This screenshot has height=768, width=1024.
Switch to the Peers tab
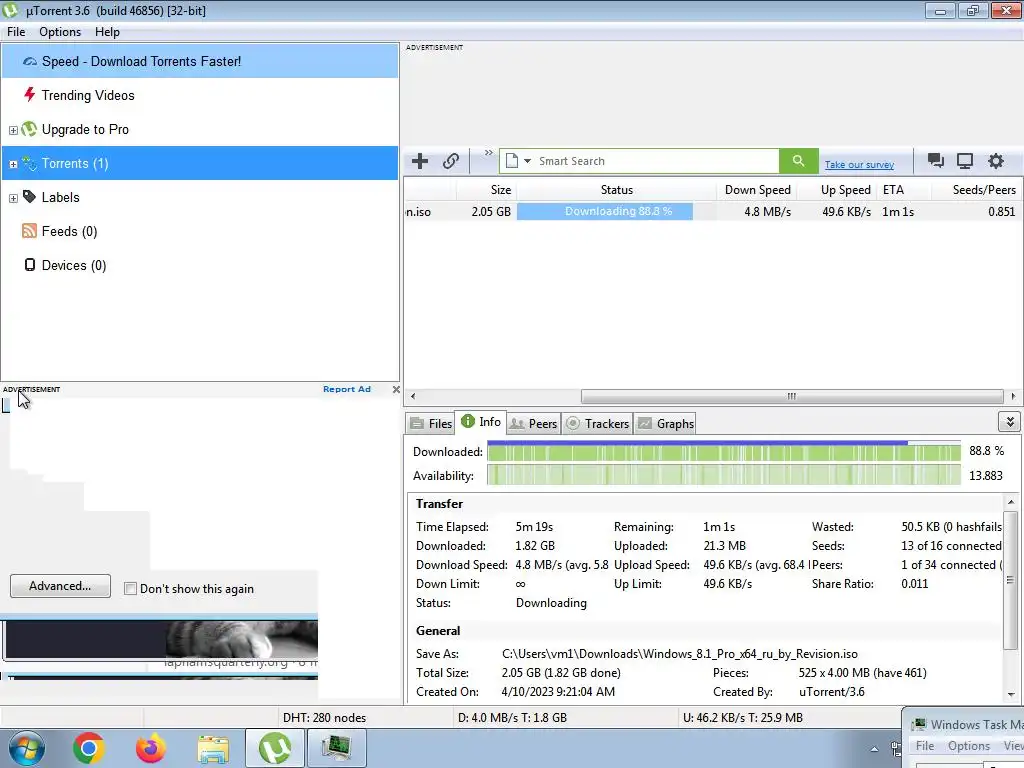(534, 424)
